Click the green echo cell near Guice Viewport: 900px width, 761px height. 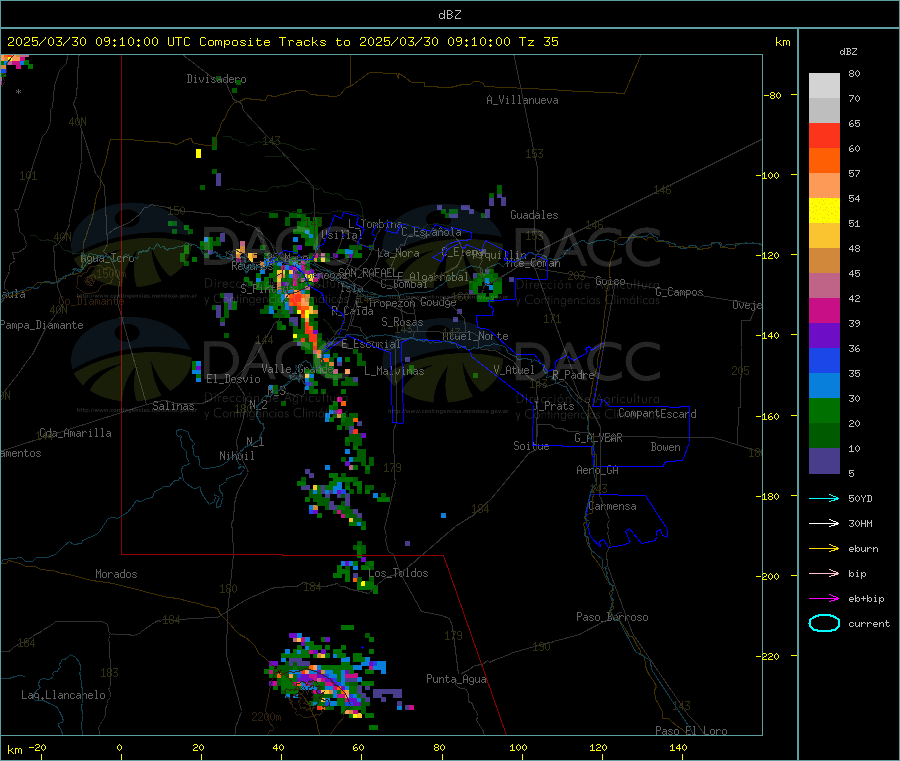(486, 285)
